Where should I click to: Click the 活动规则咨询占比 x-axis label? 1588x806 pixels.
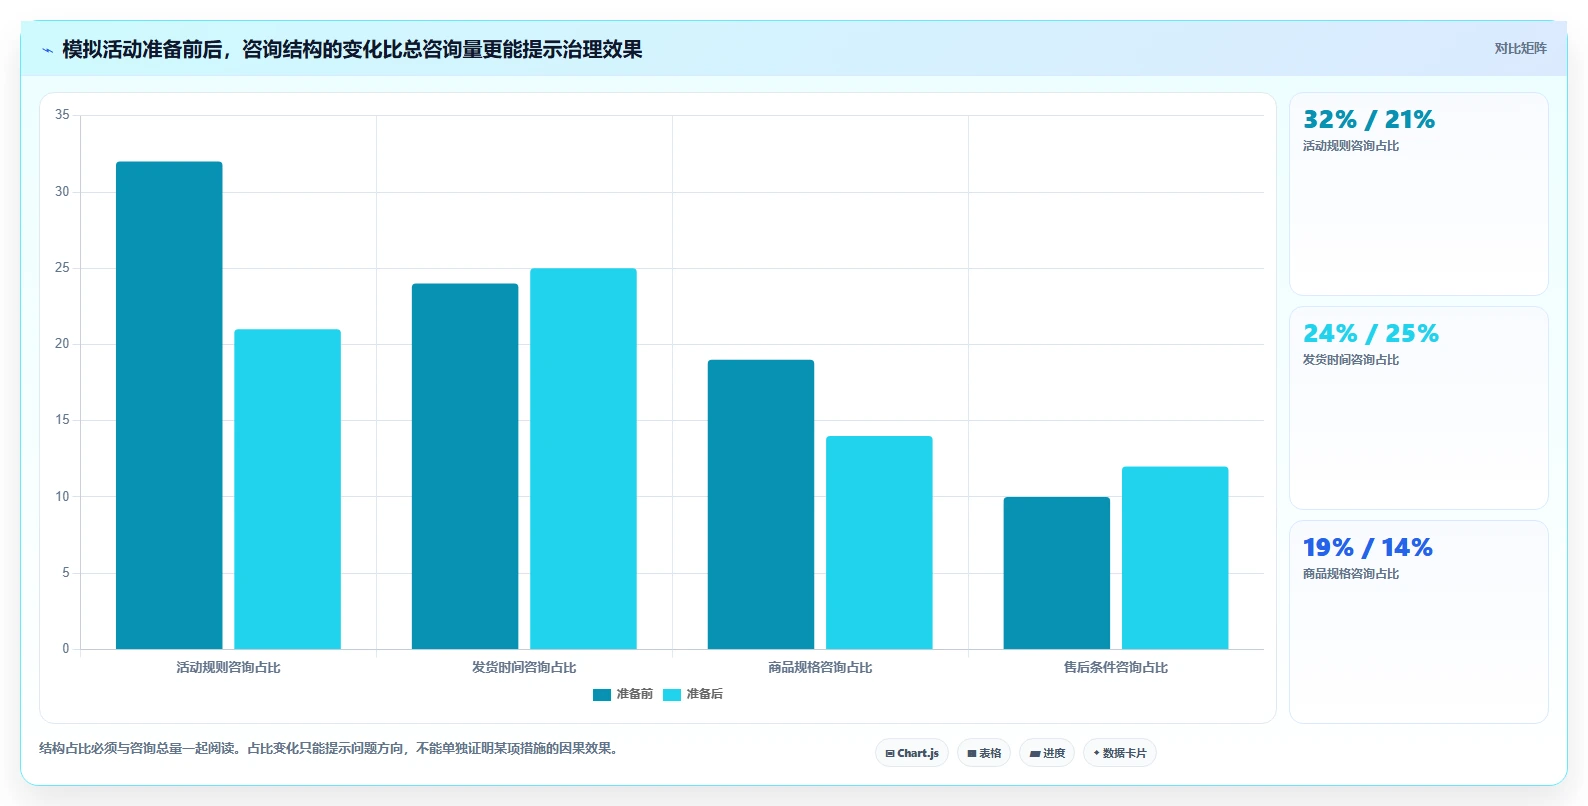pyautogui.click(x=228, y=667)
